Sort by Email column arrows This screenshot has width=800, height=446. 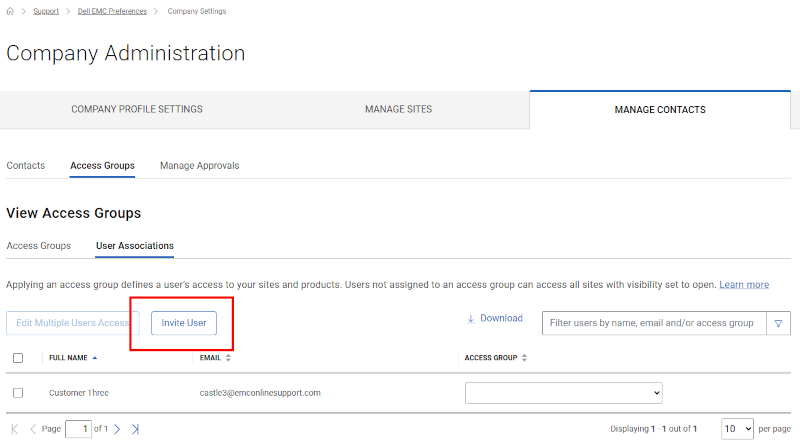(x=228, y=357)
